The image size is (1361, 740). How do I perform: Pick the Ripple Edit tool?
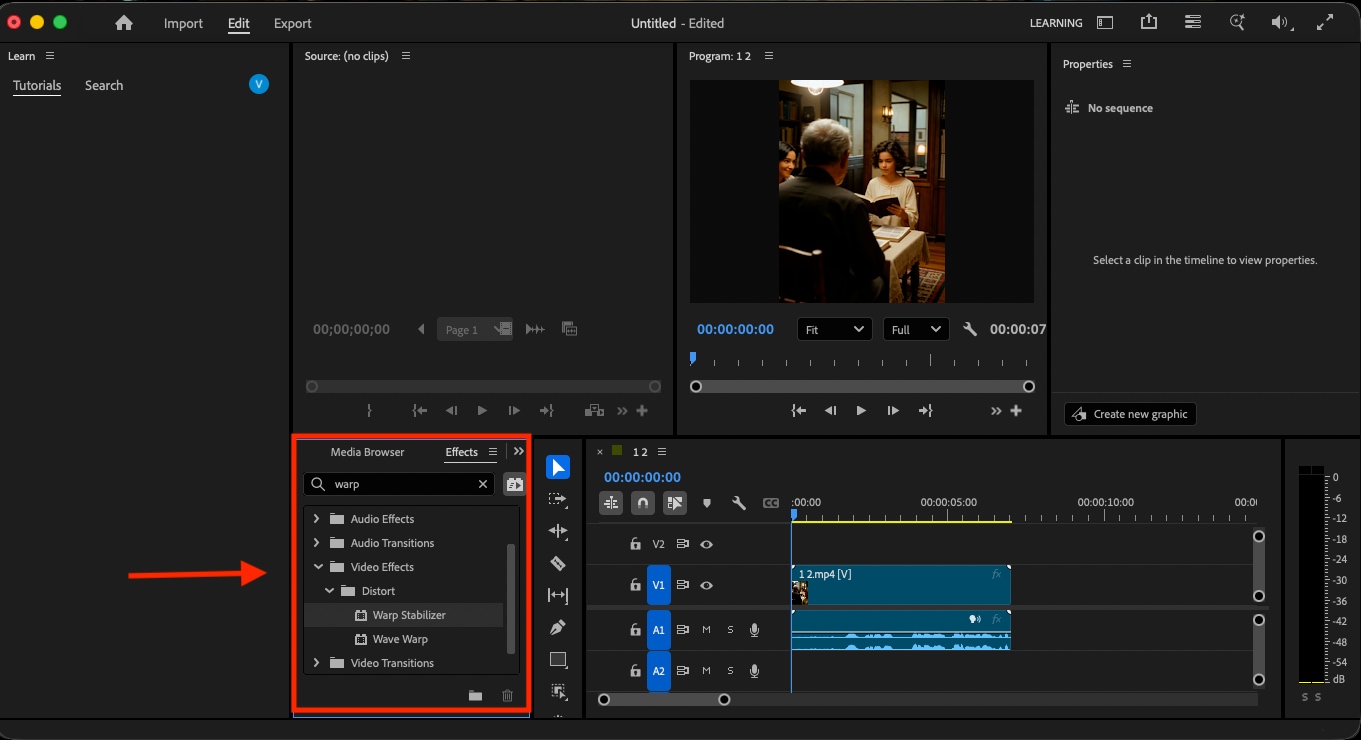[558, 531]
